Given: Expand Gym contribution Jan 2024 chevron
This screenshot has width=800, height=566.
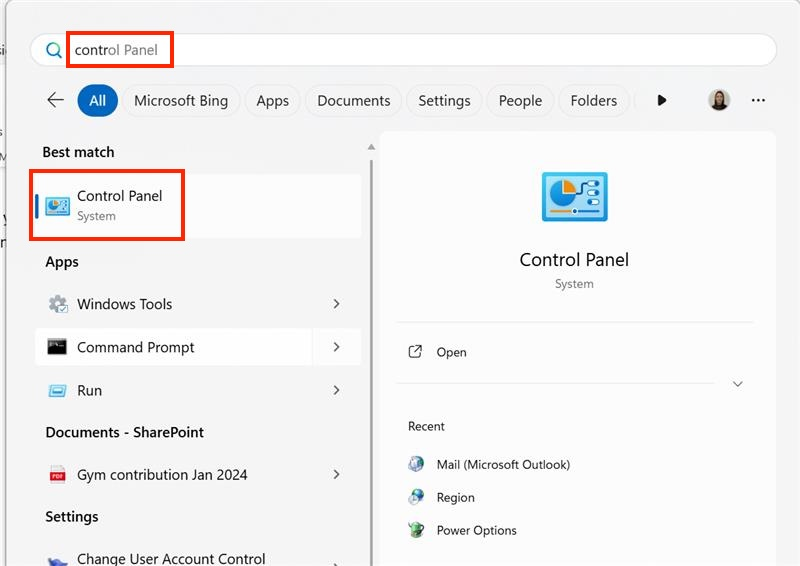Looking at the screenshot, I should click(x=336, y=475).
